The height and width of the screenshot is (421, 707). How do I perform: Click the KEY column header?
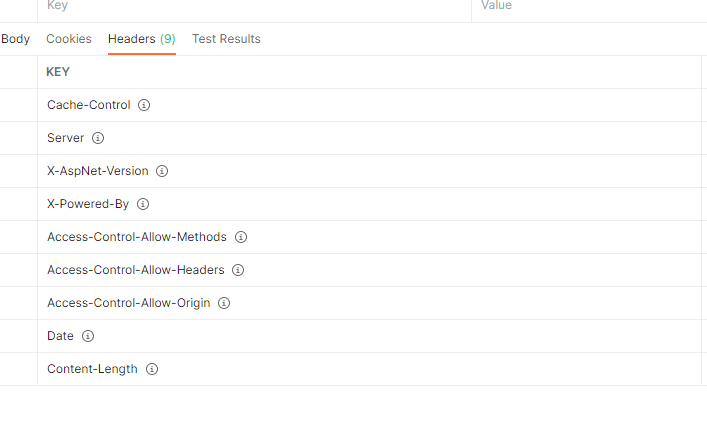[58, 72]
